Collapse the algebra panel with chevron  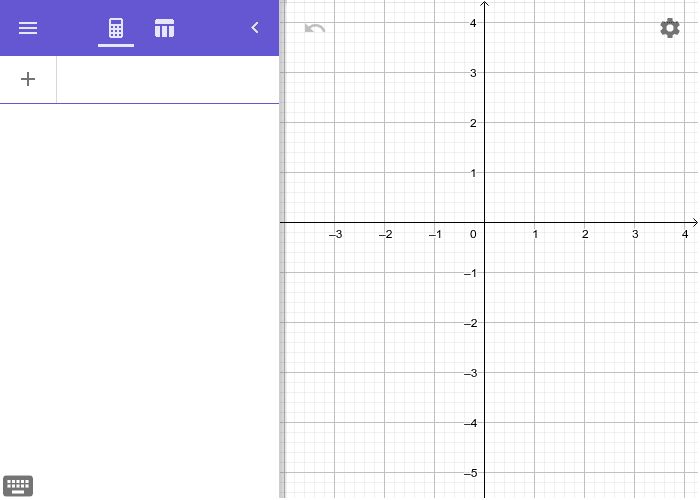255,28
